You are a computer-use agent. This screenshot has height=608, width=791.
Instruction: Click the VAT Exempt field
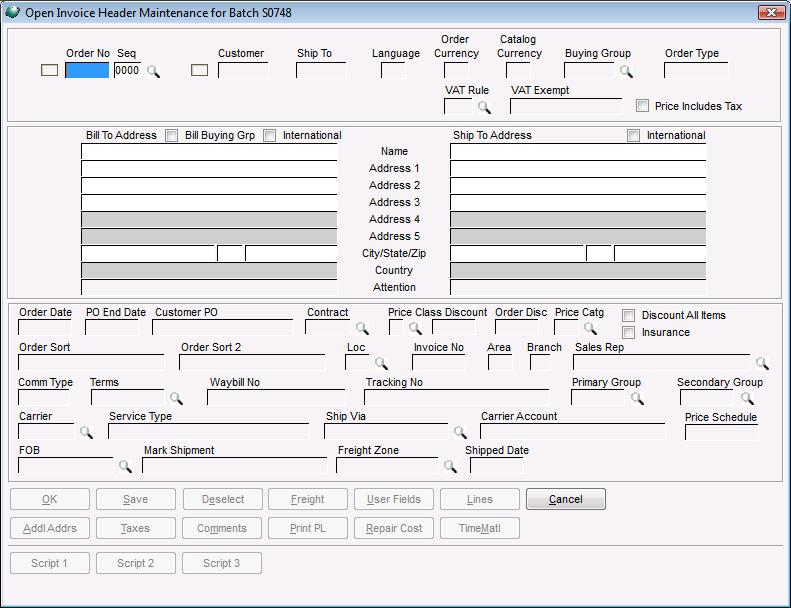566,106
